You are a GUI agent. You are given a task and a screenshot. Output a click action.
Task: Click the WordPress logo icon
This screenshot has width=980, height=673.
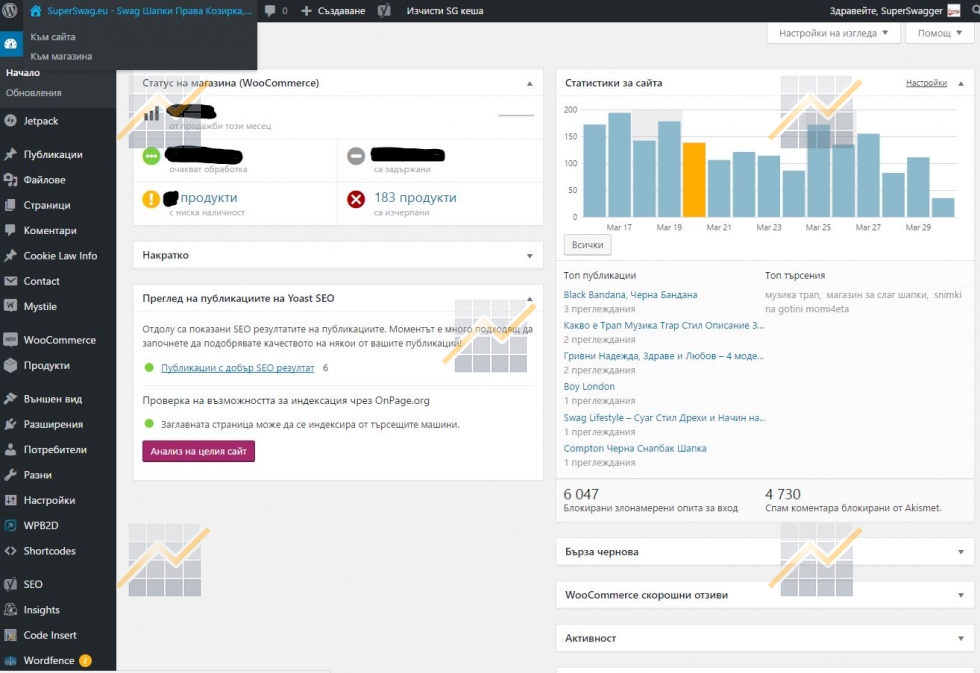tap(9, 11)
